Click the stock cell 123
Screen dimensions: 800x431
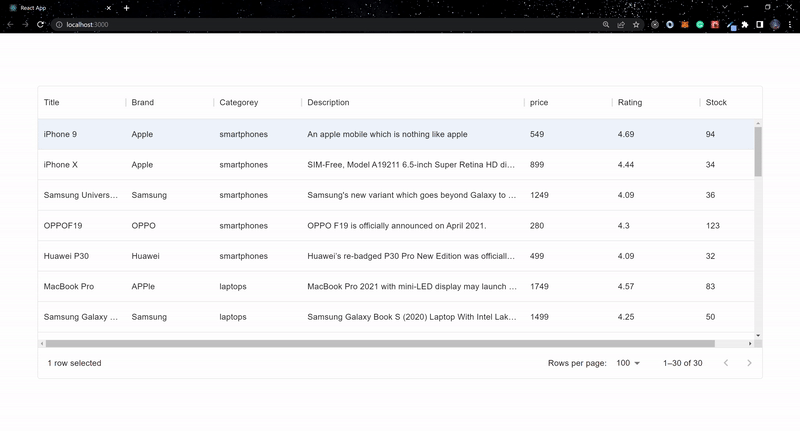tap(727, 225)
